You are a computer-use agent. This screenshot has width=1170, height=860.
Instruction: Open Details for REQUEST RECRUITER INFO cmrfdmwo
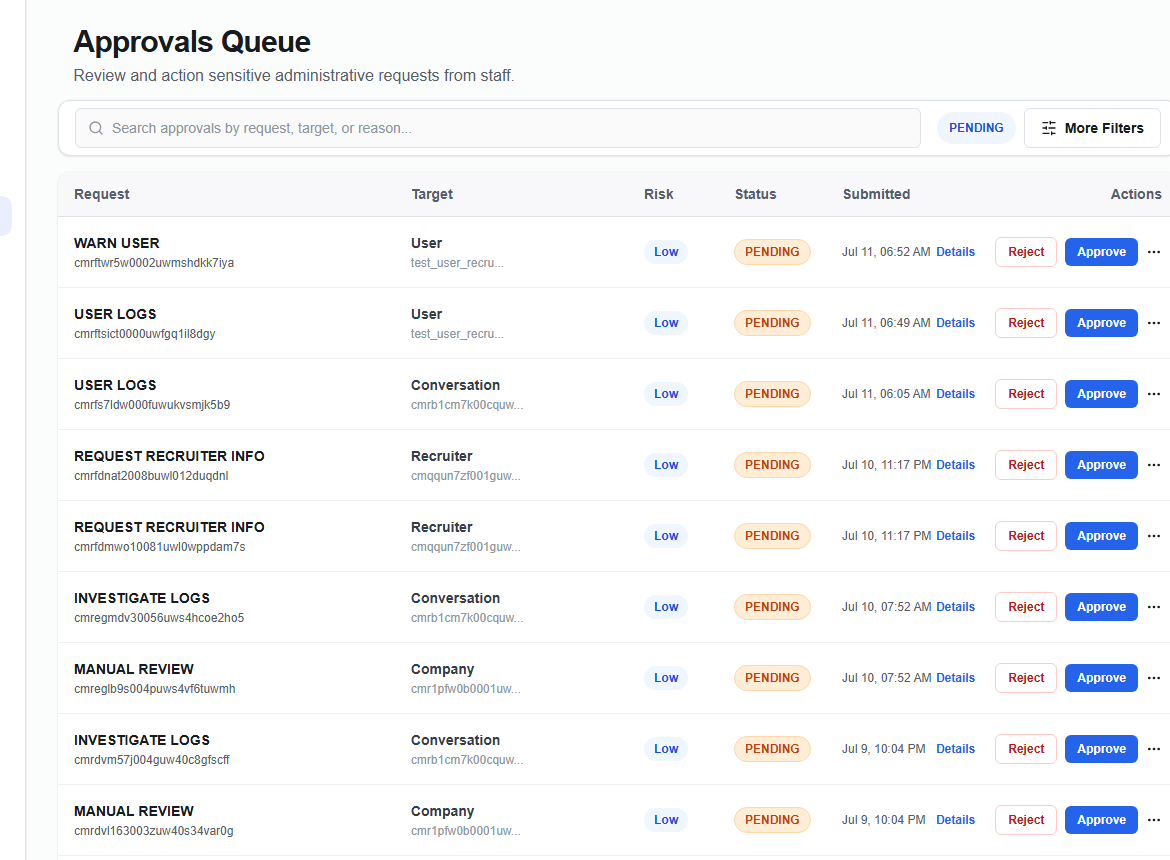coord(955,536)
